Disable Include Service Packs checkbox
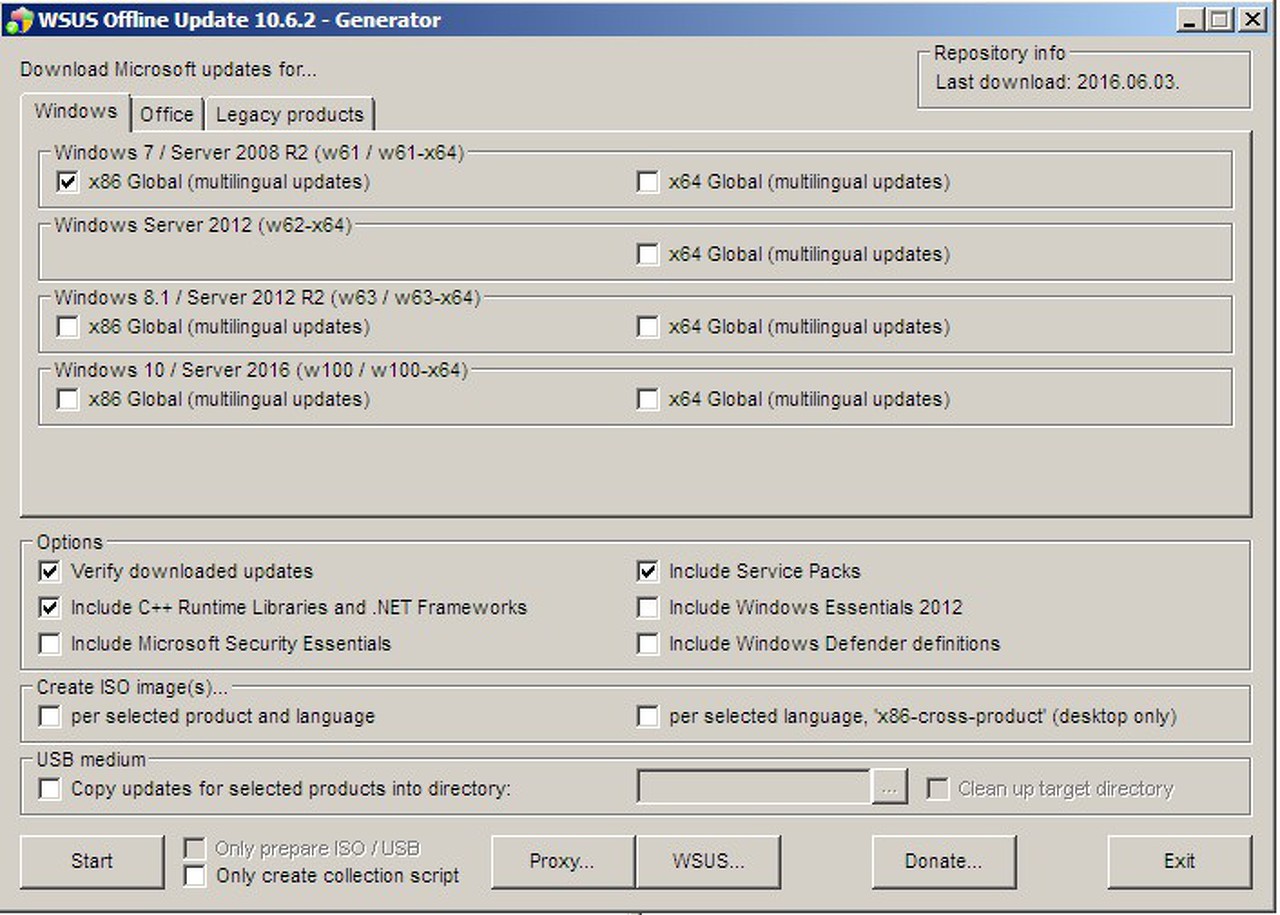 (x=648, y=572)
